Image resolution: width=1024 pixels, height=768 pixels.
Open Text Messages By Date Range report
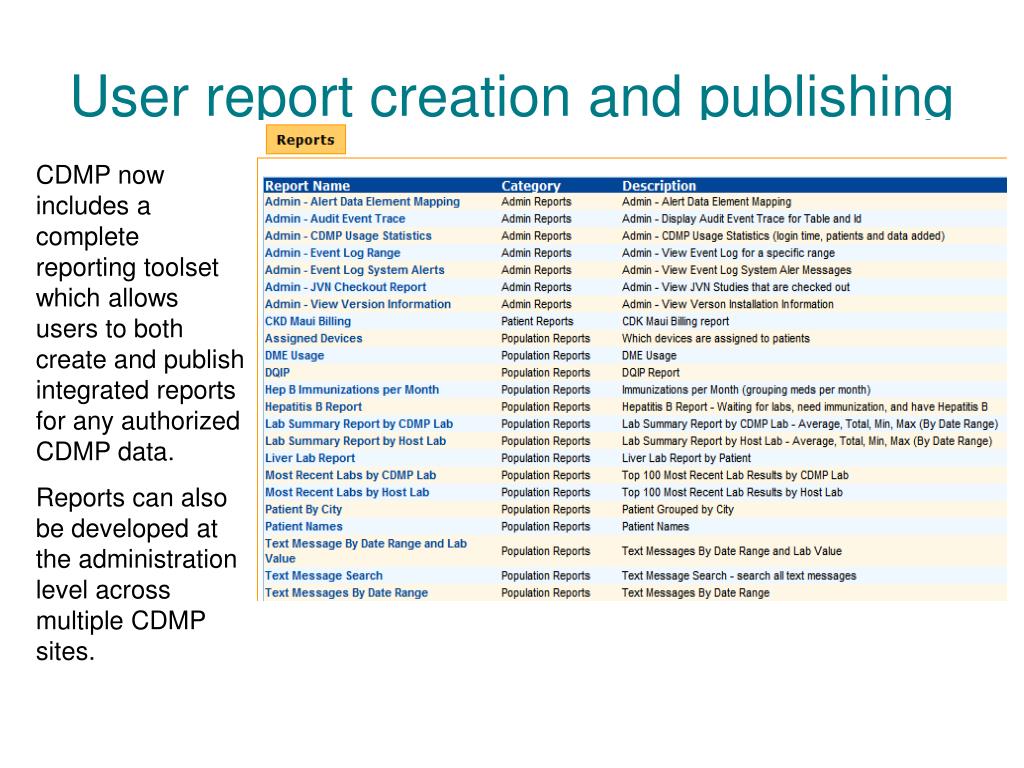(x=347, y=592)
